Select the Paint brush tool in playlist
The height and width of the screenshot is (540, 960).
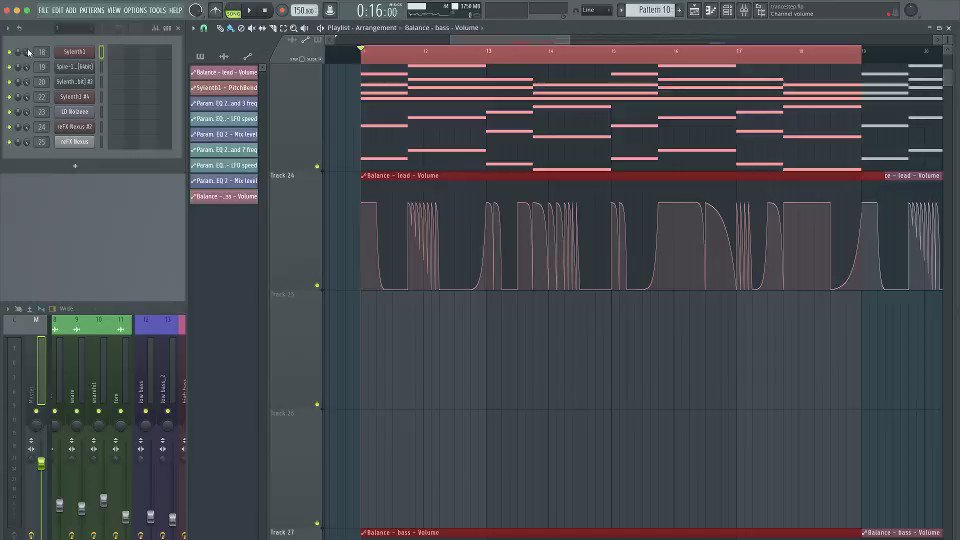click(231, 28)
